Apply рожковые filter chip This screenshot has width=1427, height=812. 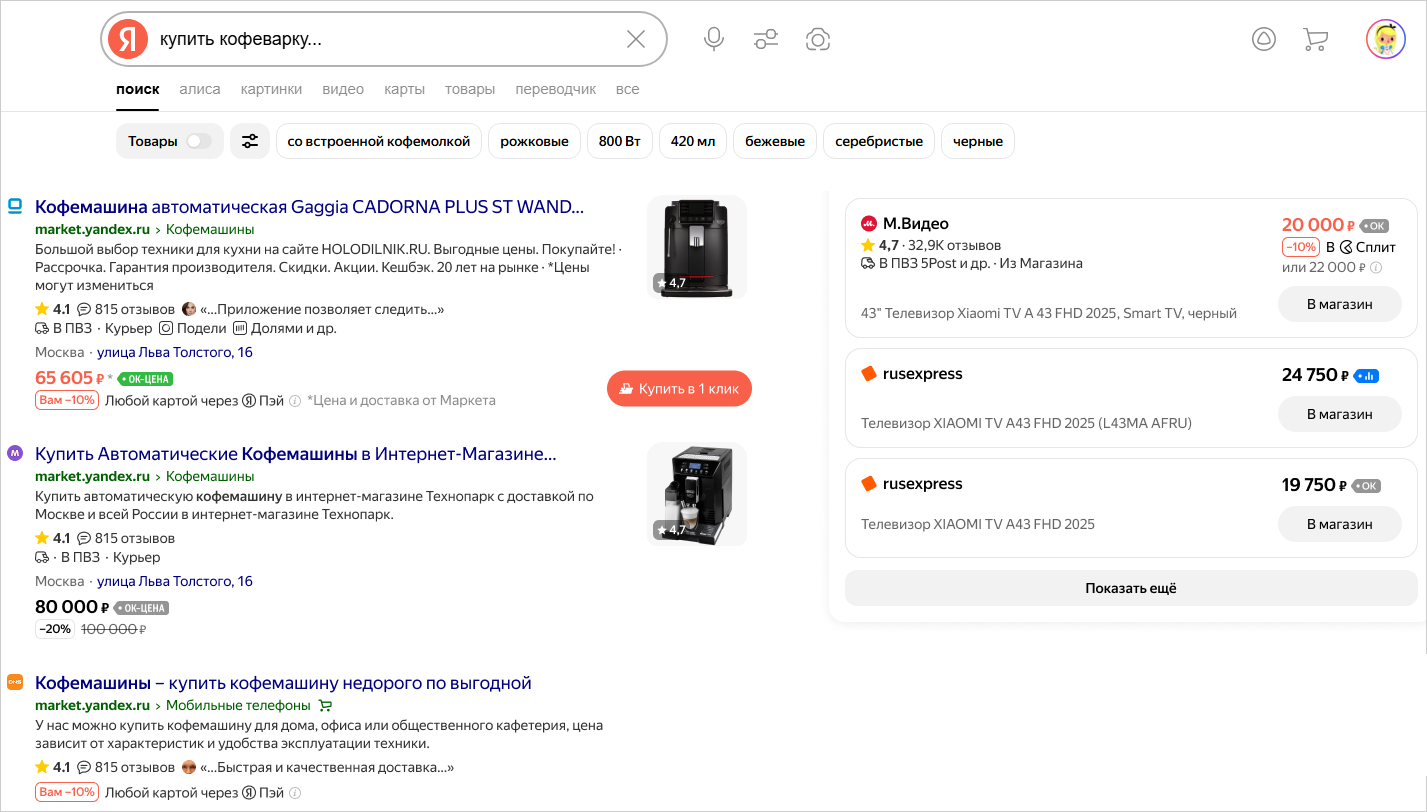pos(535,141)
